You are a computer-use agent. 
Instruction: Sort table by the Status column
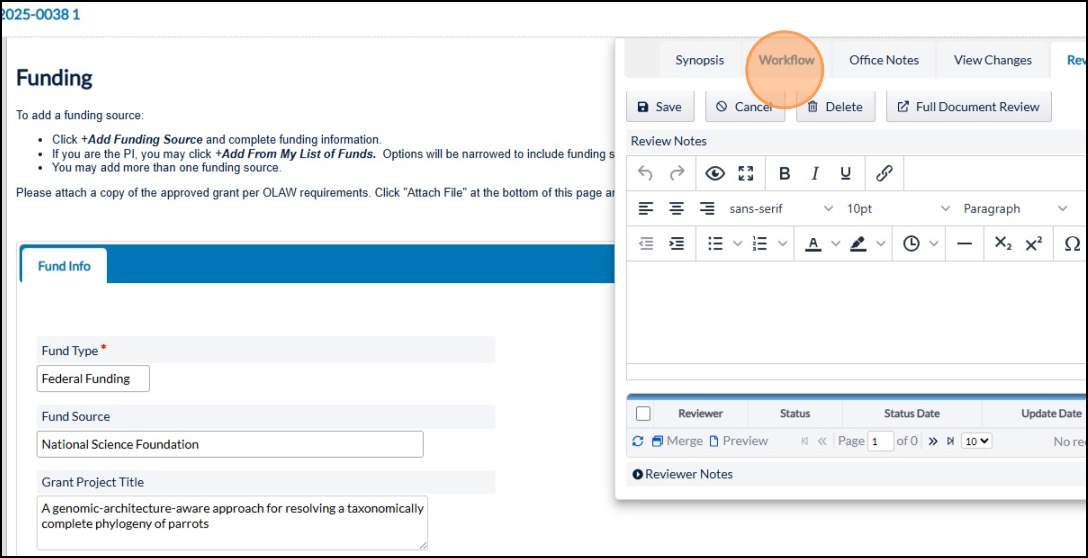click(x=795, y=414)
